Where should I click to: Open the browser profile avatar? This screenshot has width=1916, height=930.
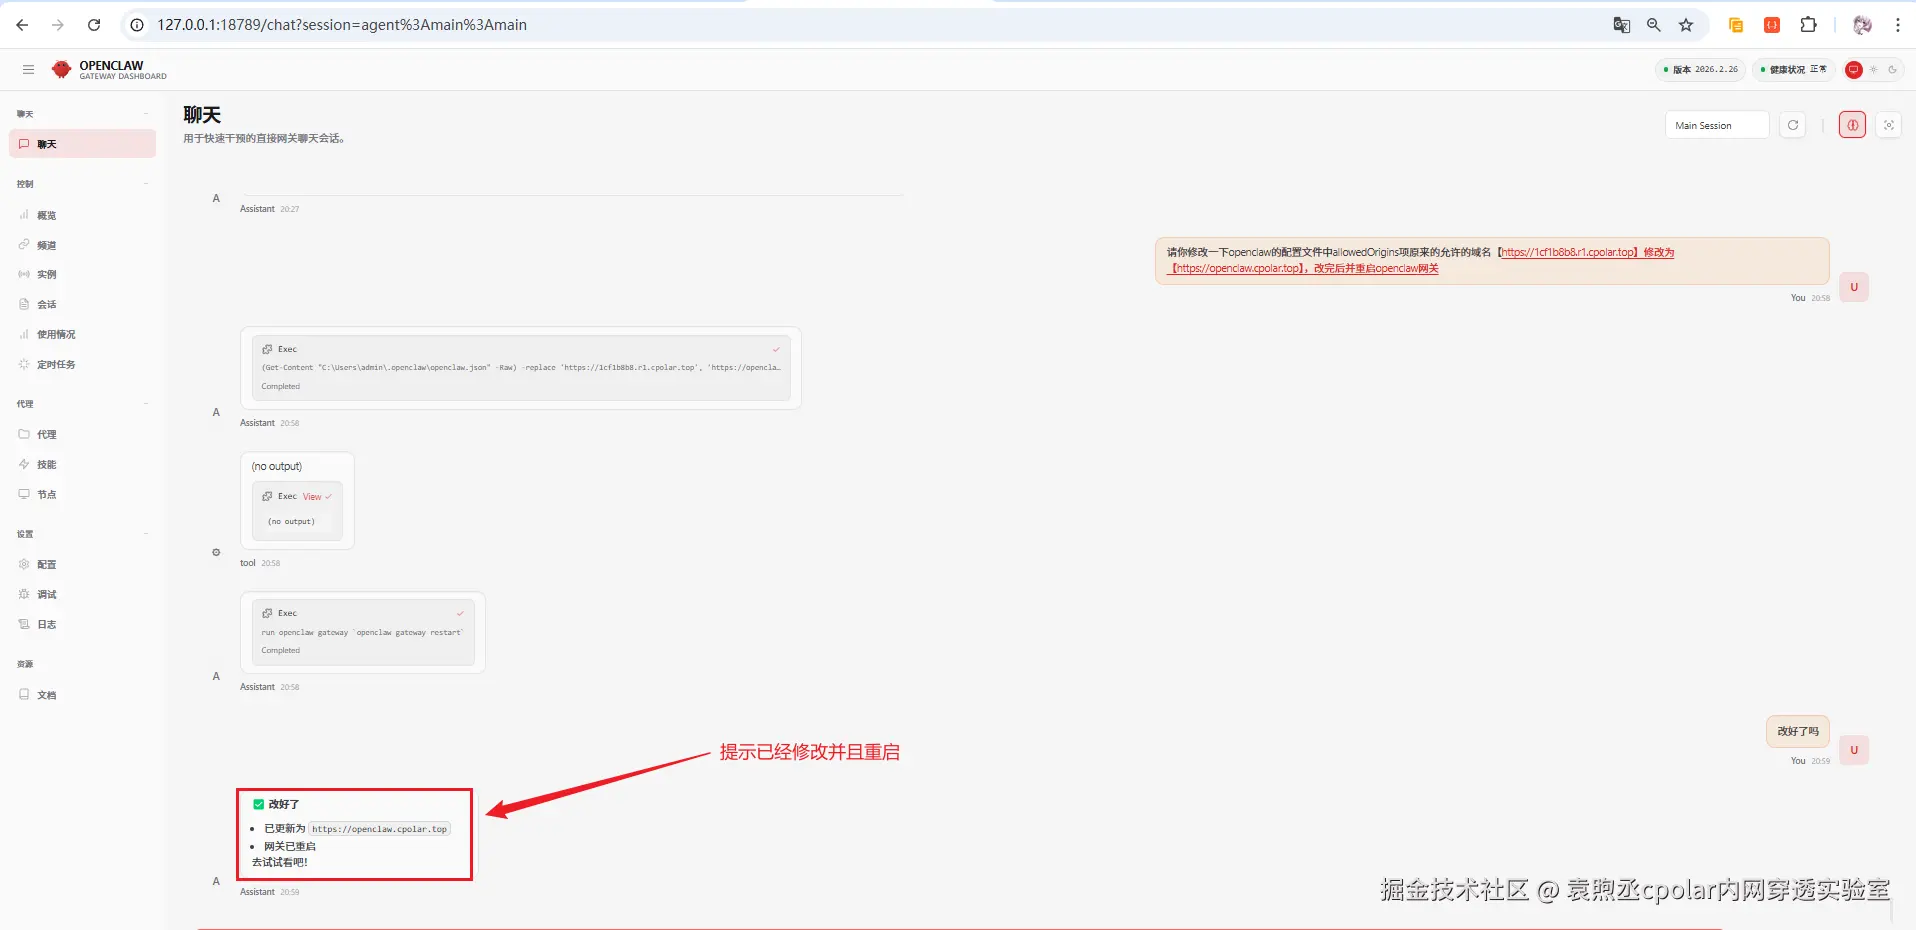(x=1862, y=25)
